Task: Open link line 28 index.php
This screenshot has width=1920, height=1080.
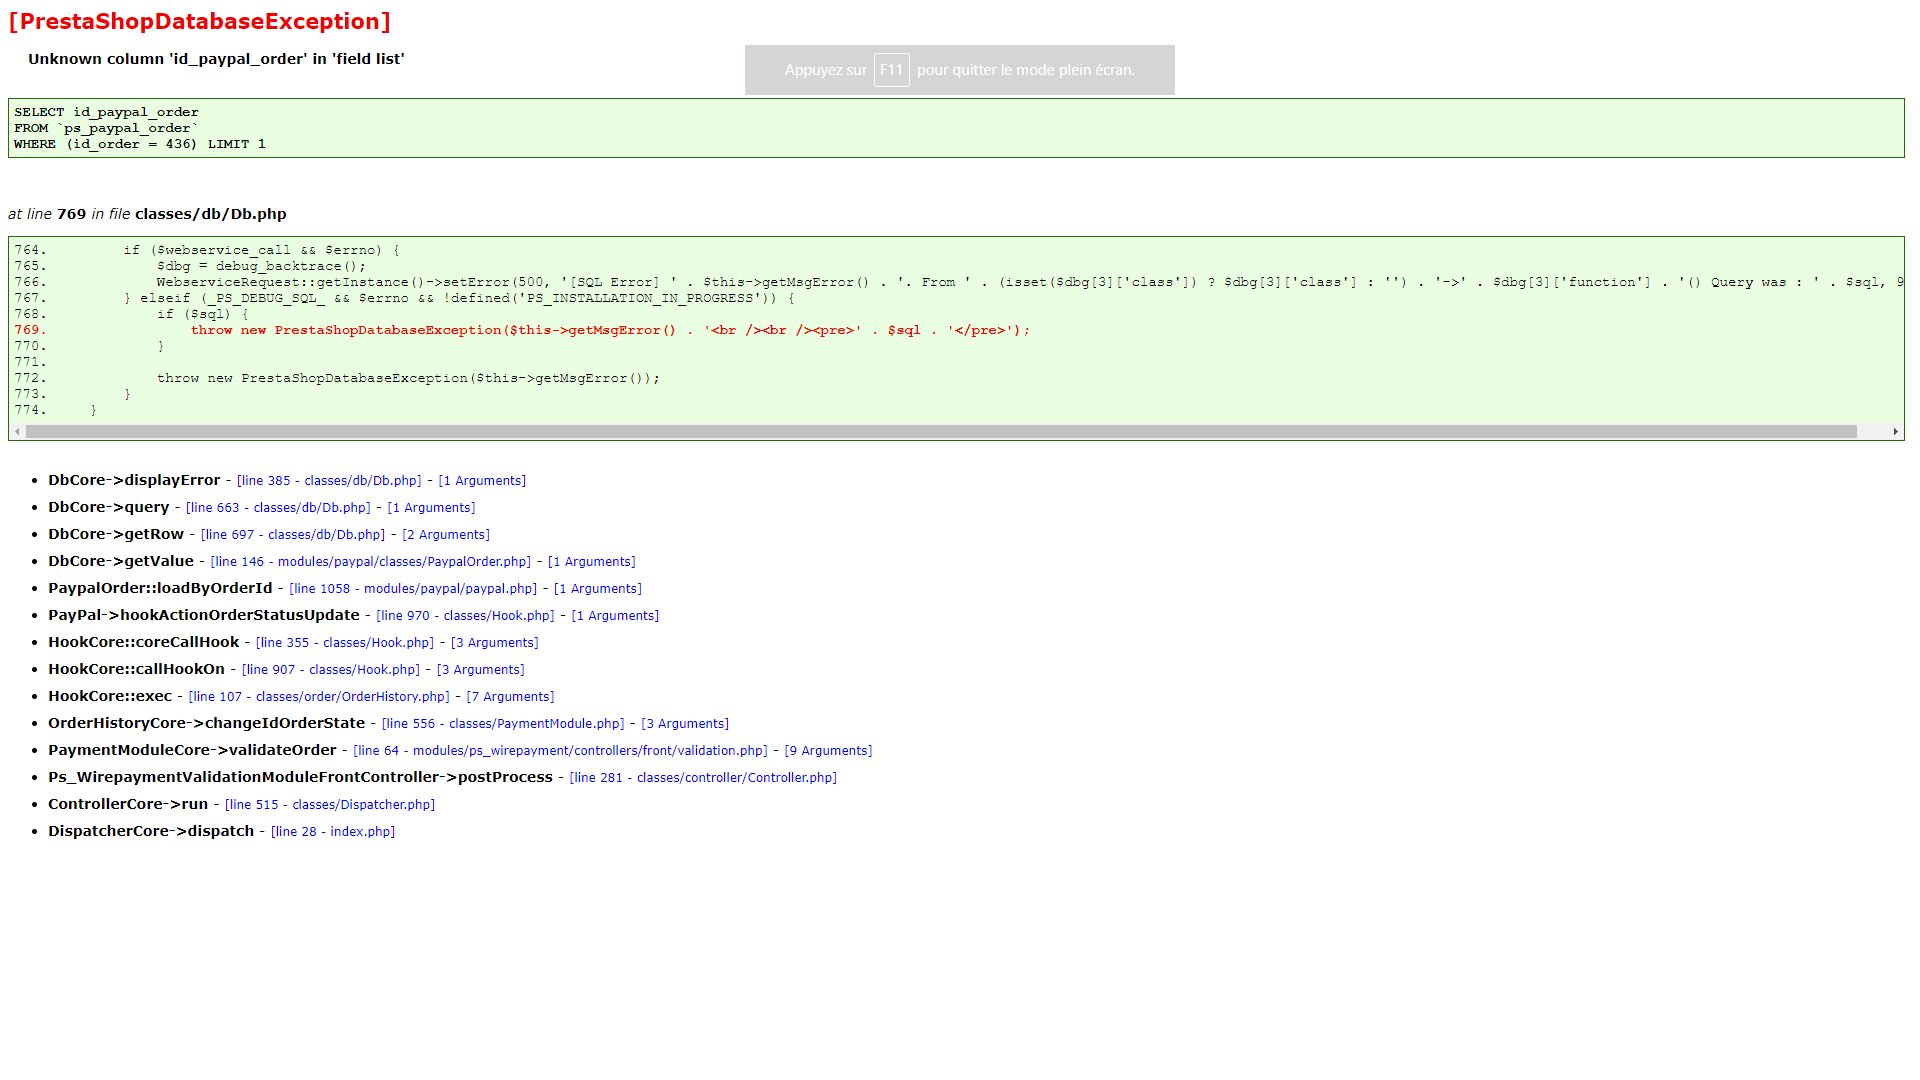Action: (x=333, y=832)
